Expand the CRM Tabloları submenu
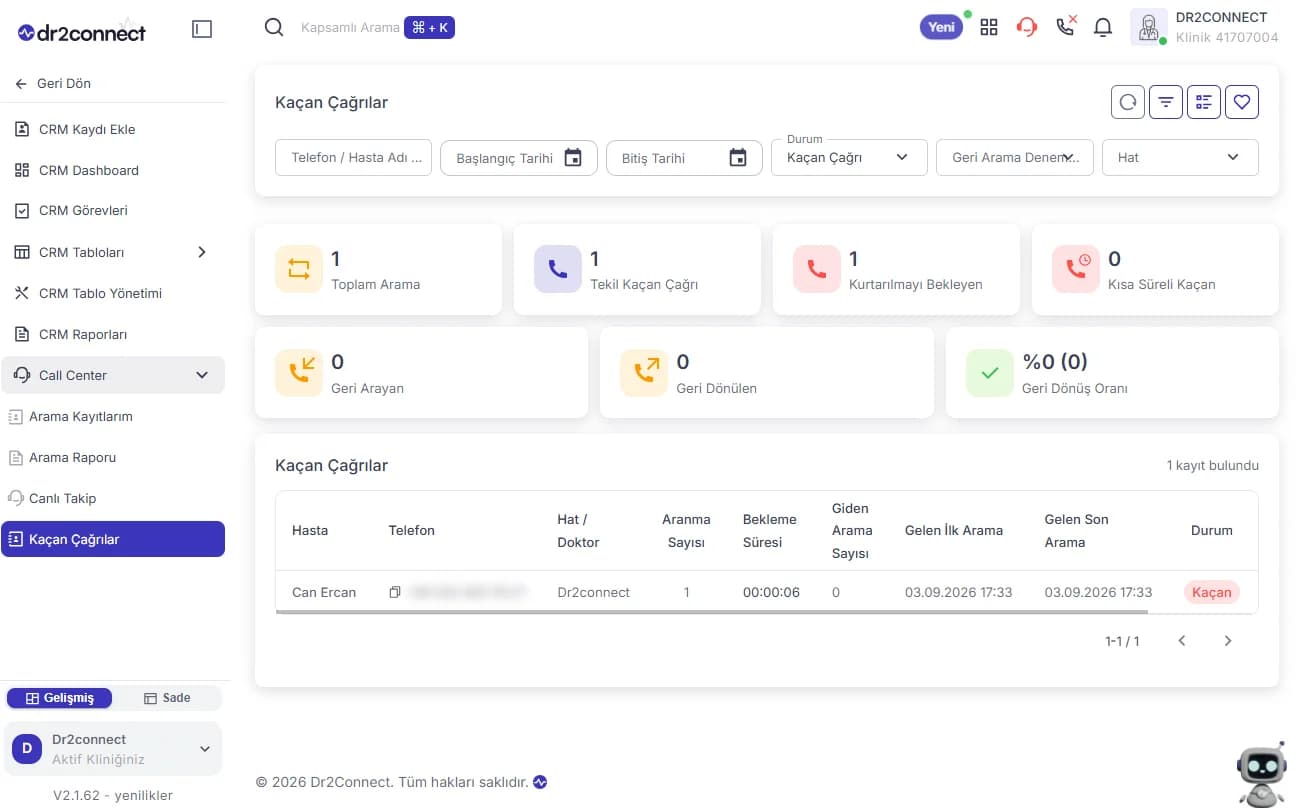 pos(202,252)
